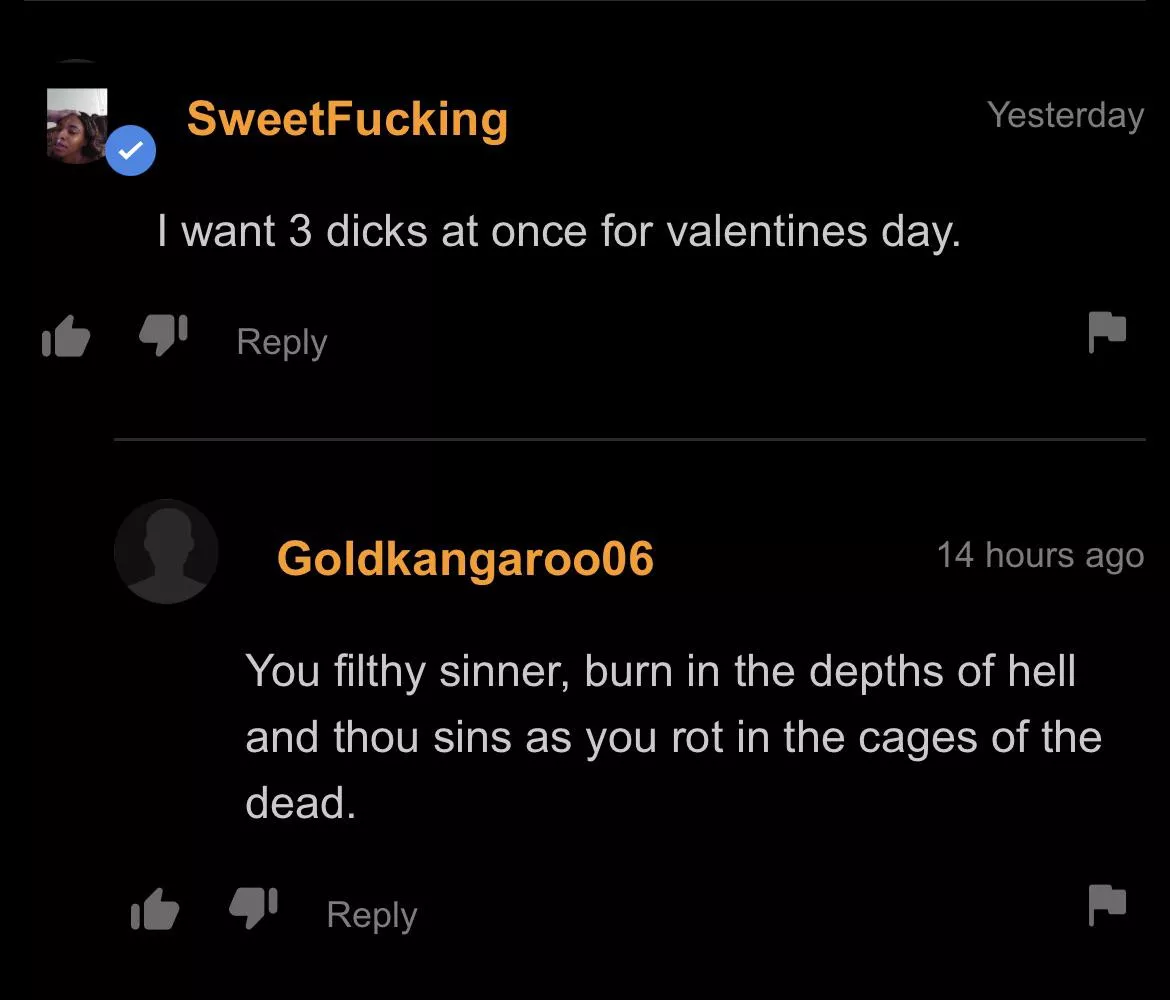The image size is (1170, 1000).
Task: Click the divider line between comments
Action: (630, 439)
